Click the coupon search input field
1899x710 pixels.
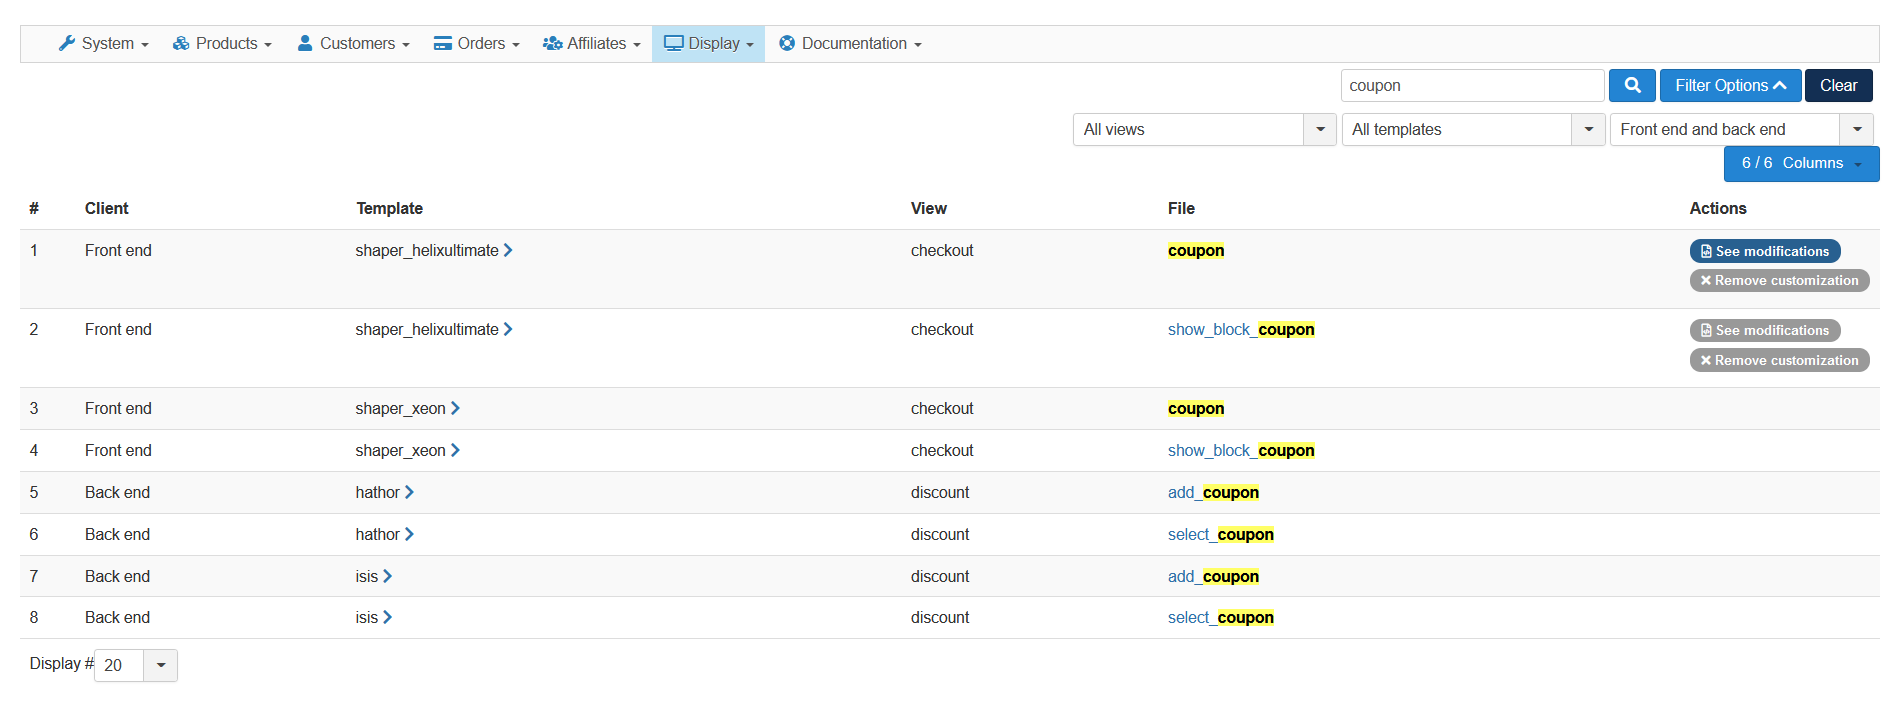pos(1472,86)
